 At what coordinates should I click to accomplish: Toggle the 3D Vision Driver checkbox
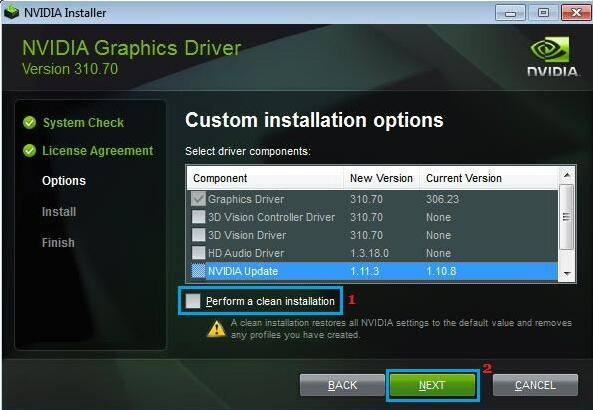click(199, 235)
